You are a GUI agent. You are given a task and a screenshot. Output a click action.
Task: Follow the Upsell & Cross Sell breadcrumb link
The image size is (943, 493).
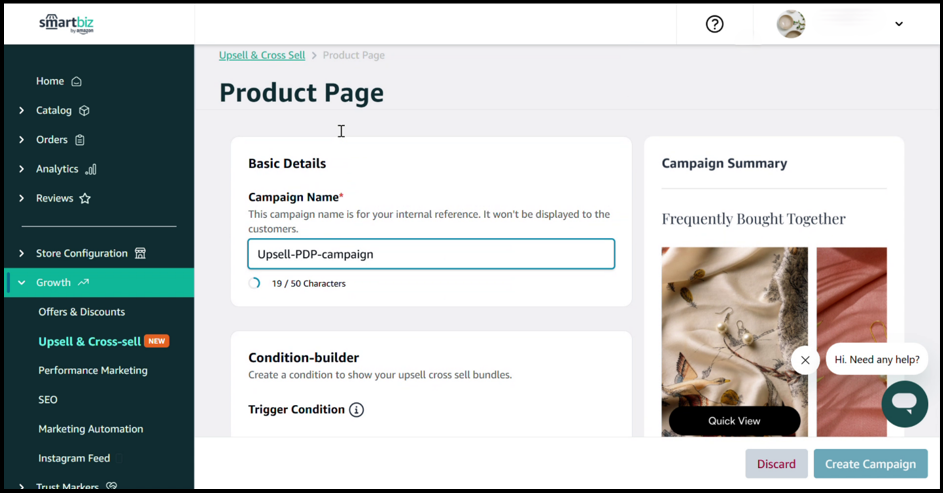point(262,56)
